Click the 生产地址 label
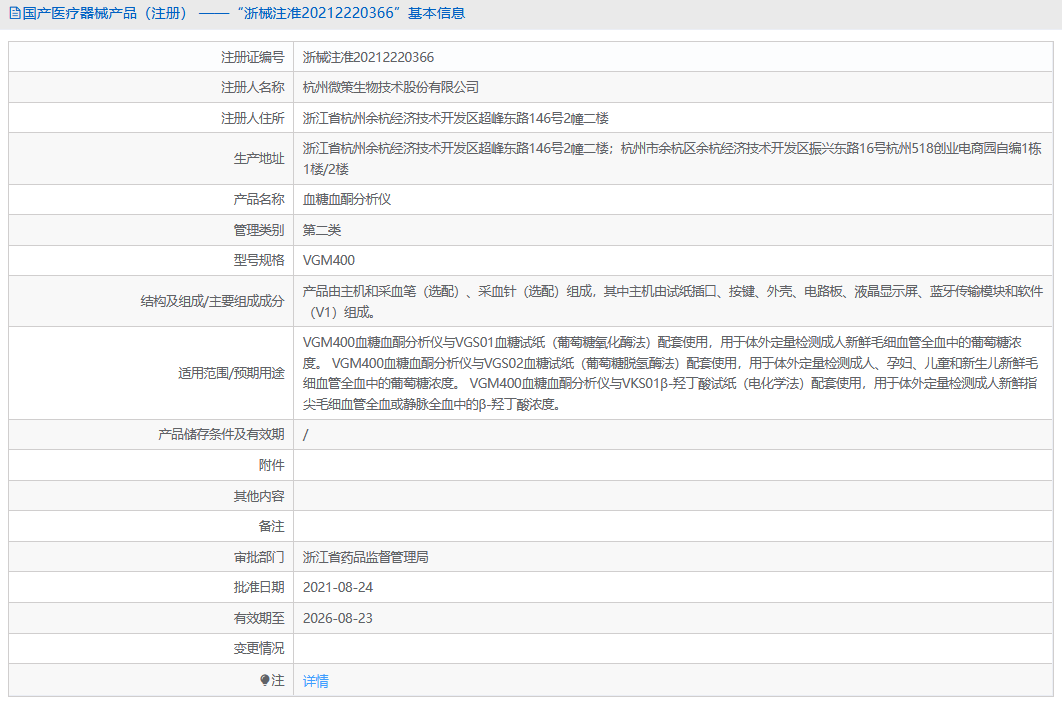1062x703 pixels. click(259, 158)
